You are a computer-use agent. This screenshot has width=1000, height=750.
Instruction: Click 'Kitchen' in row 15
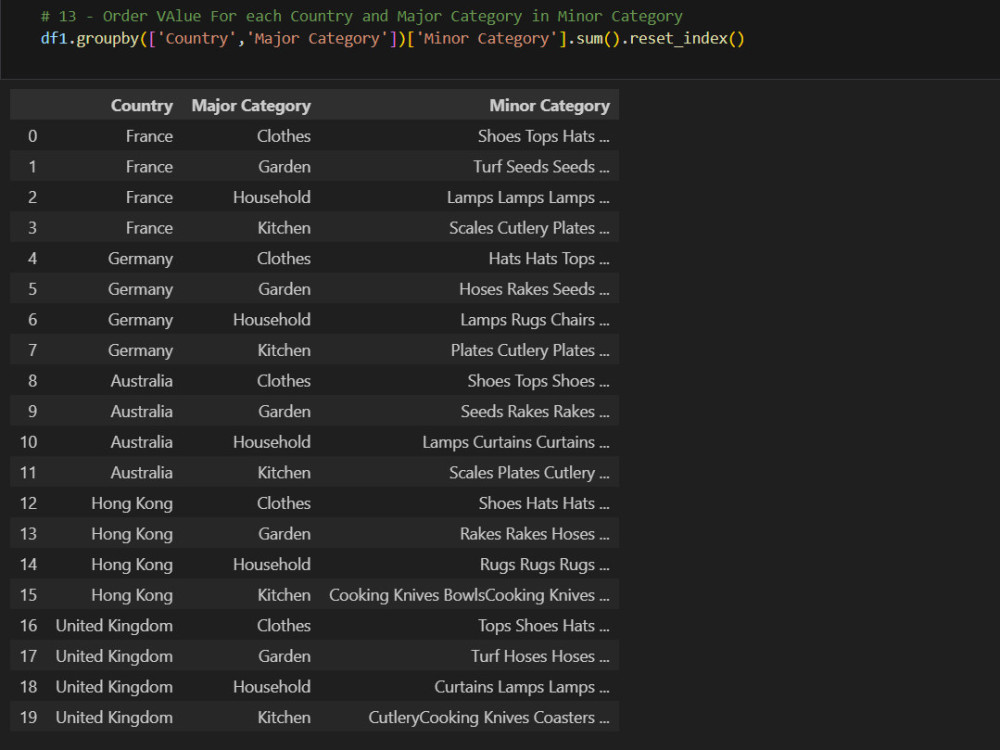284,595
